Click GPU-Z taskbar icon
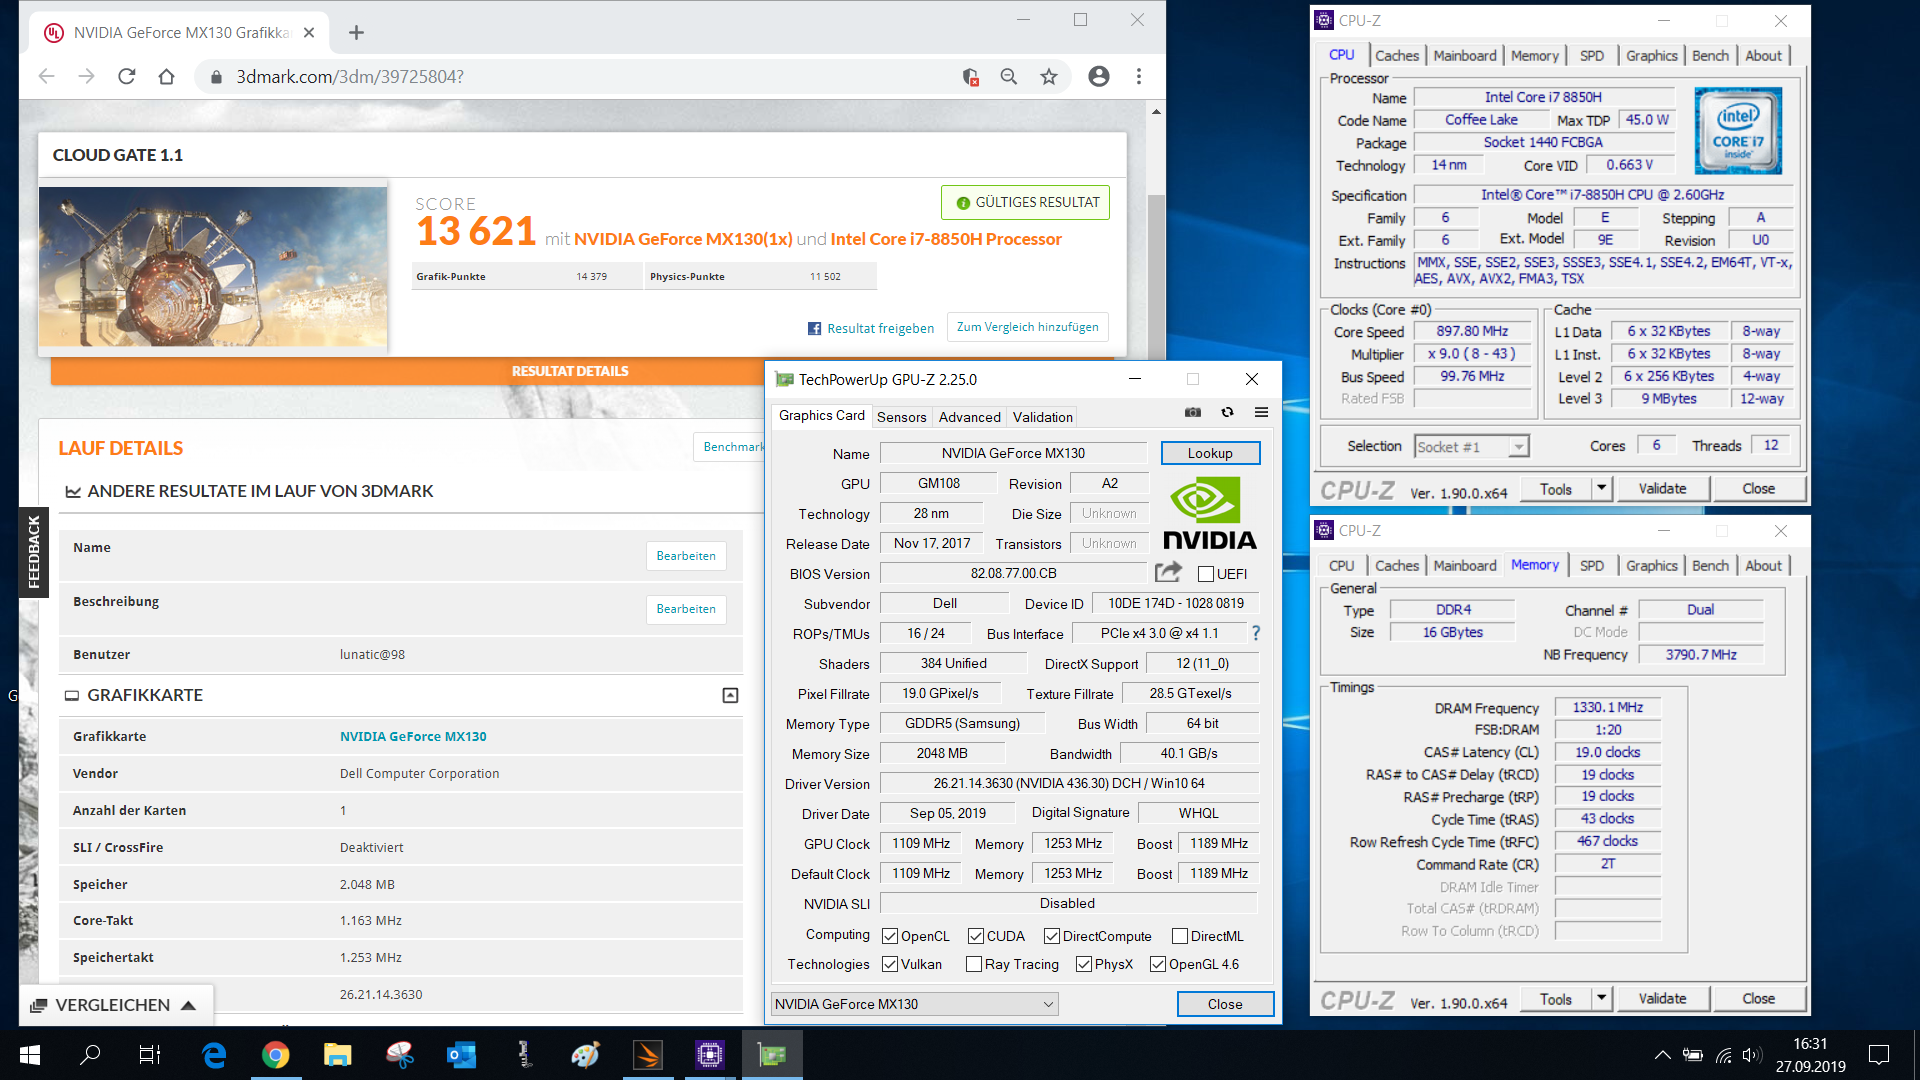1920x1080 pixels. (772, 1055)
